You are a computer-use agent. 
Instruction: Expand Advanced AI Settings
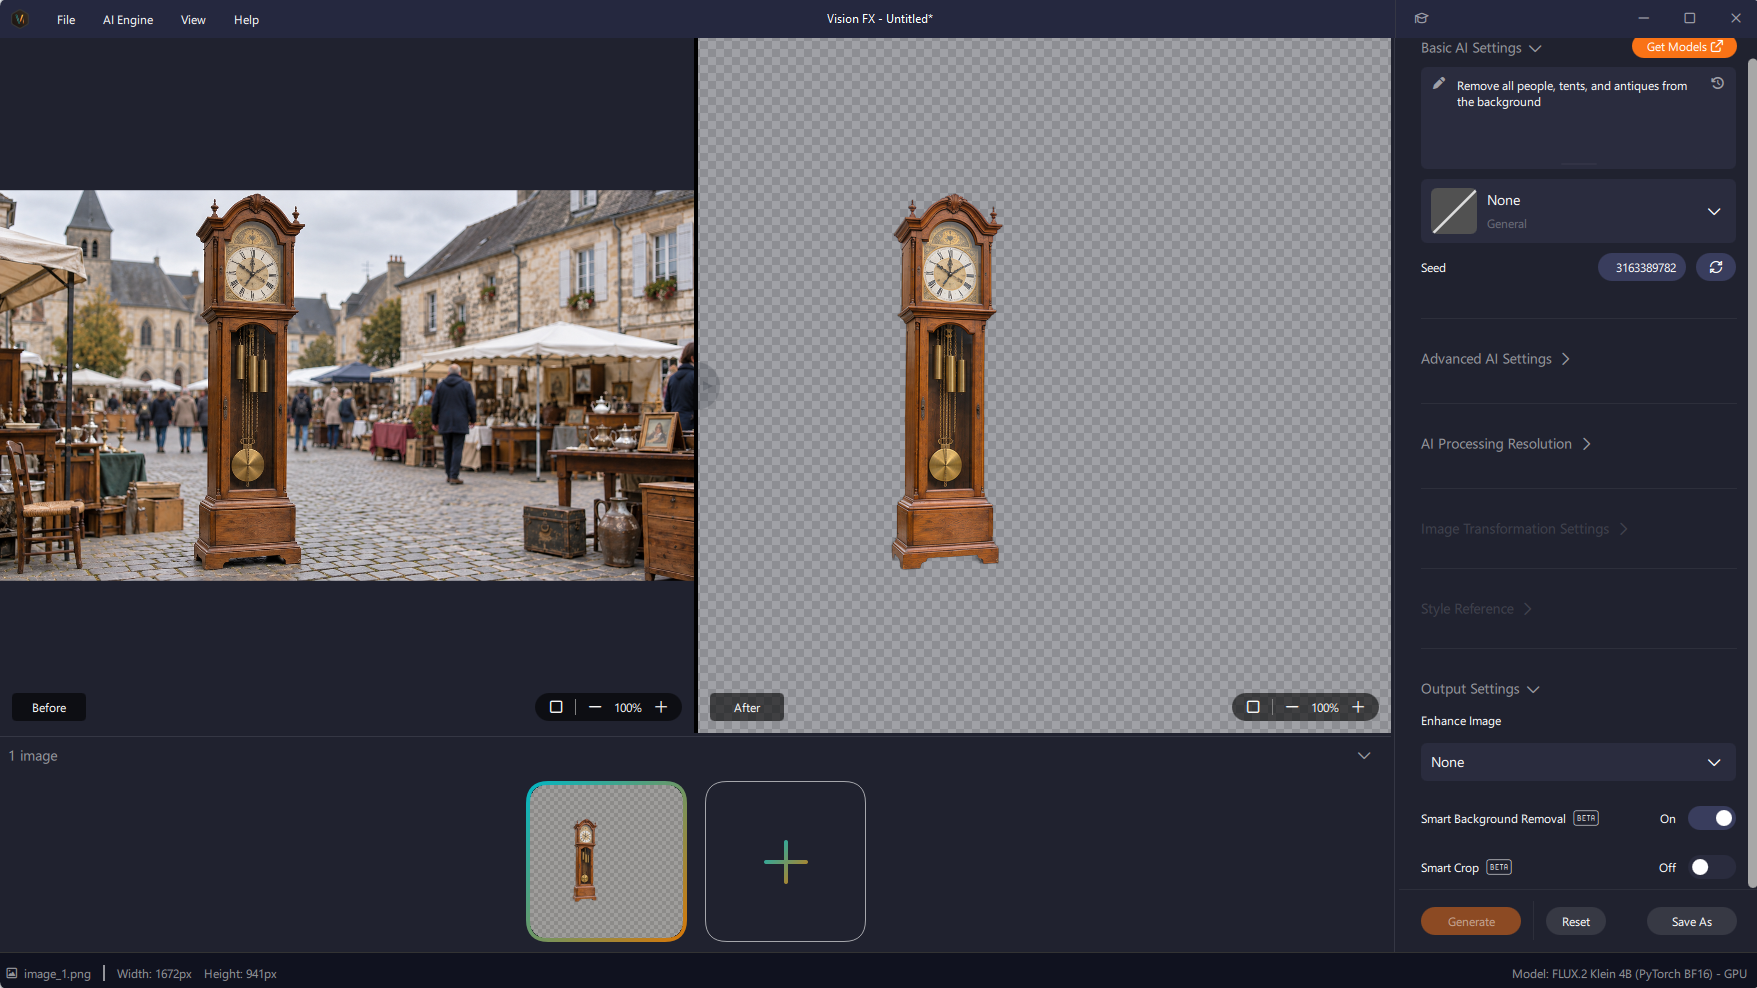[x=1495, y=359]
